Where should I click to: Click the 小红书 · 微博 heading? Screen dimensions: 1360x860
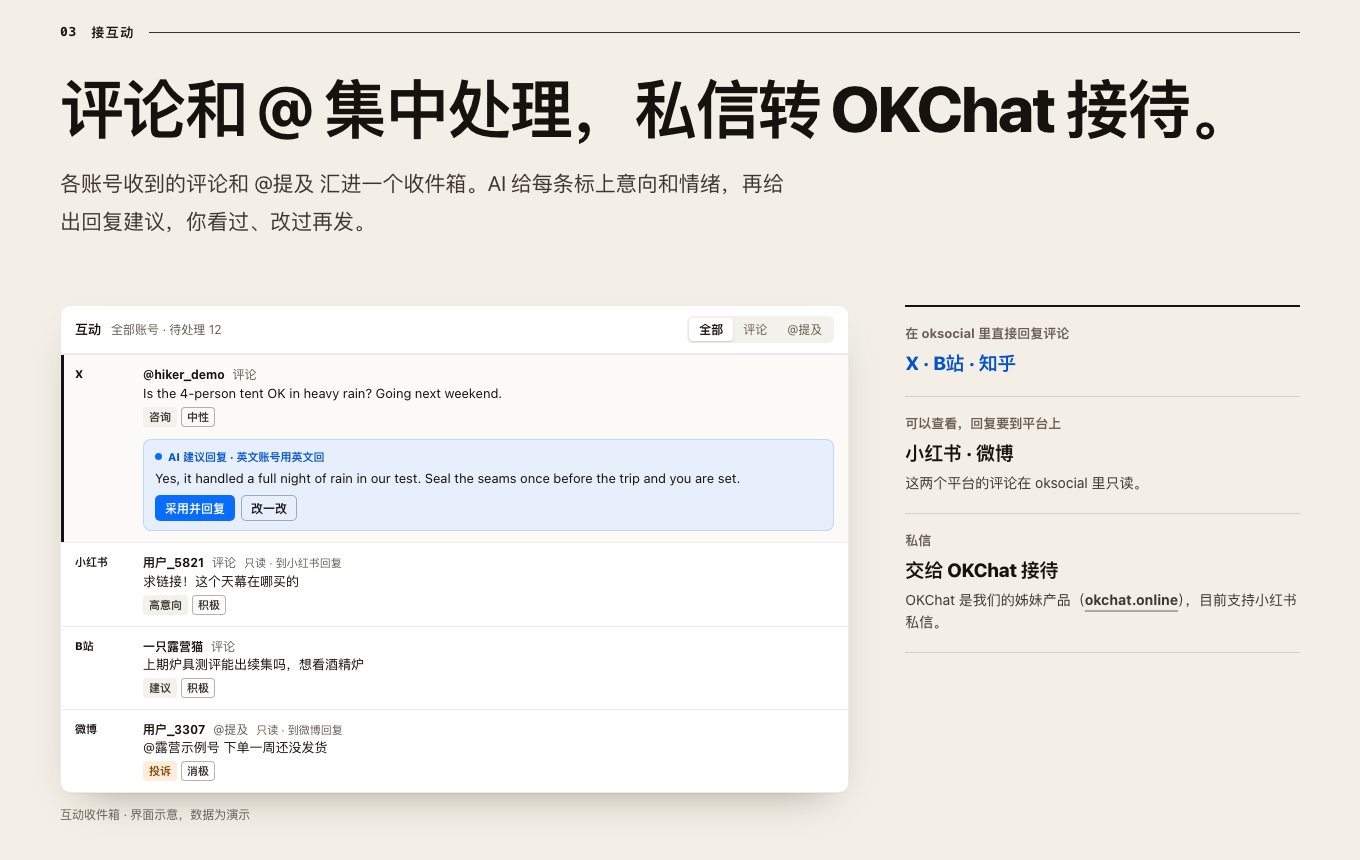pos(959,453)
